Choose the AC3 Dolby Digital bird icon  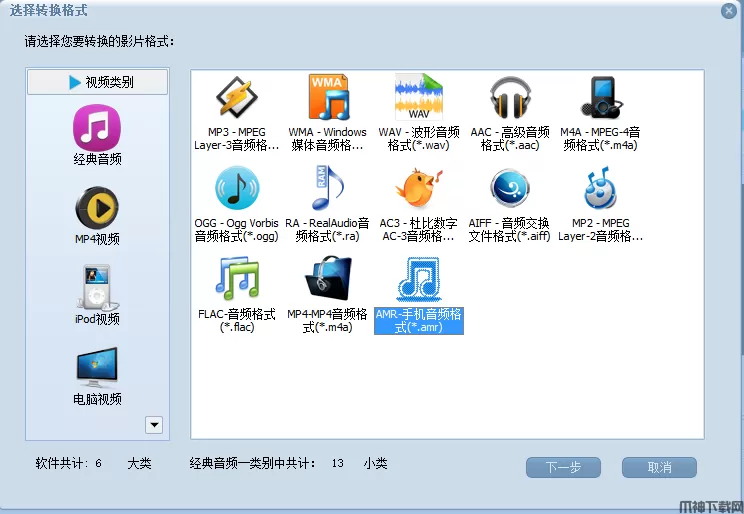coord(418,188)
